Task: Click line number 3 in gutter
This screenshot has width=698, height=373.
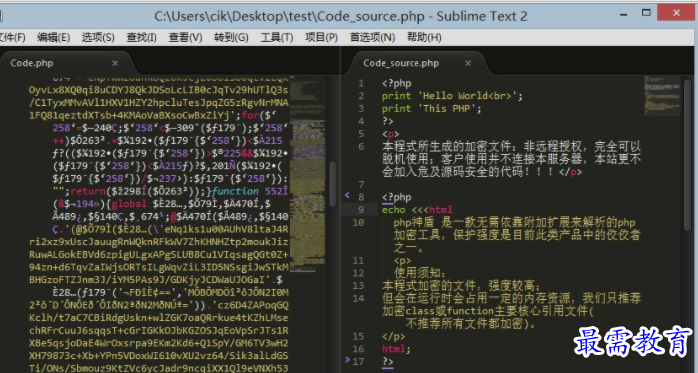Action: coord(361,109)
